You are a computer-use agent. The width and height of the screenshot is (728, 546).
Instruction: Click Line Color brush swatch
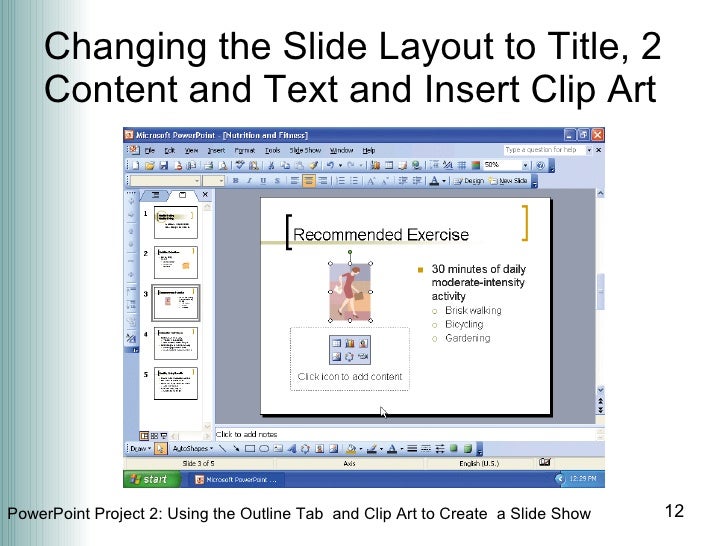(371, 448)
